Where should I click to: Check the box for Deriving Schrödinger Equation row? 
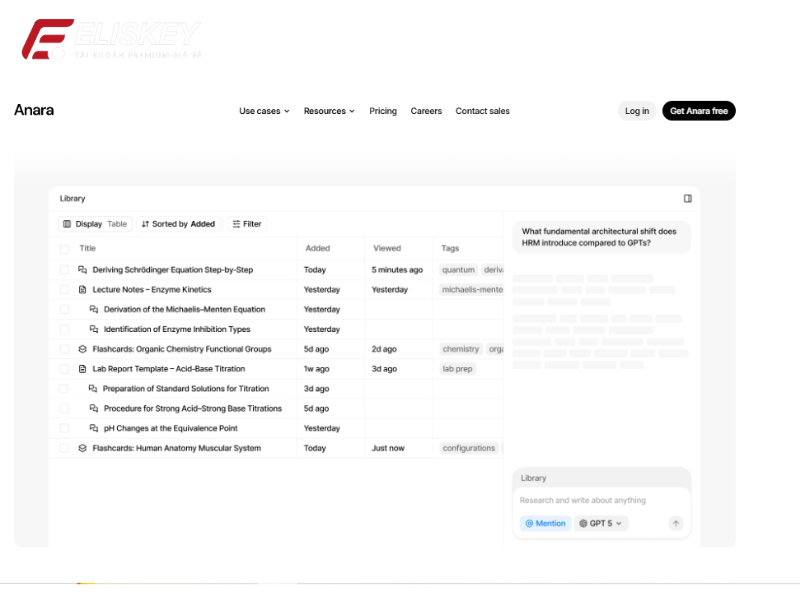point(64,270)
